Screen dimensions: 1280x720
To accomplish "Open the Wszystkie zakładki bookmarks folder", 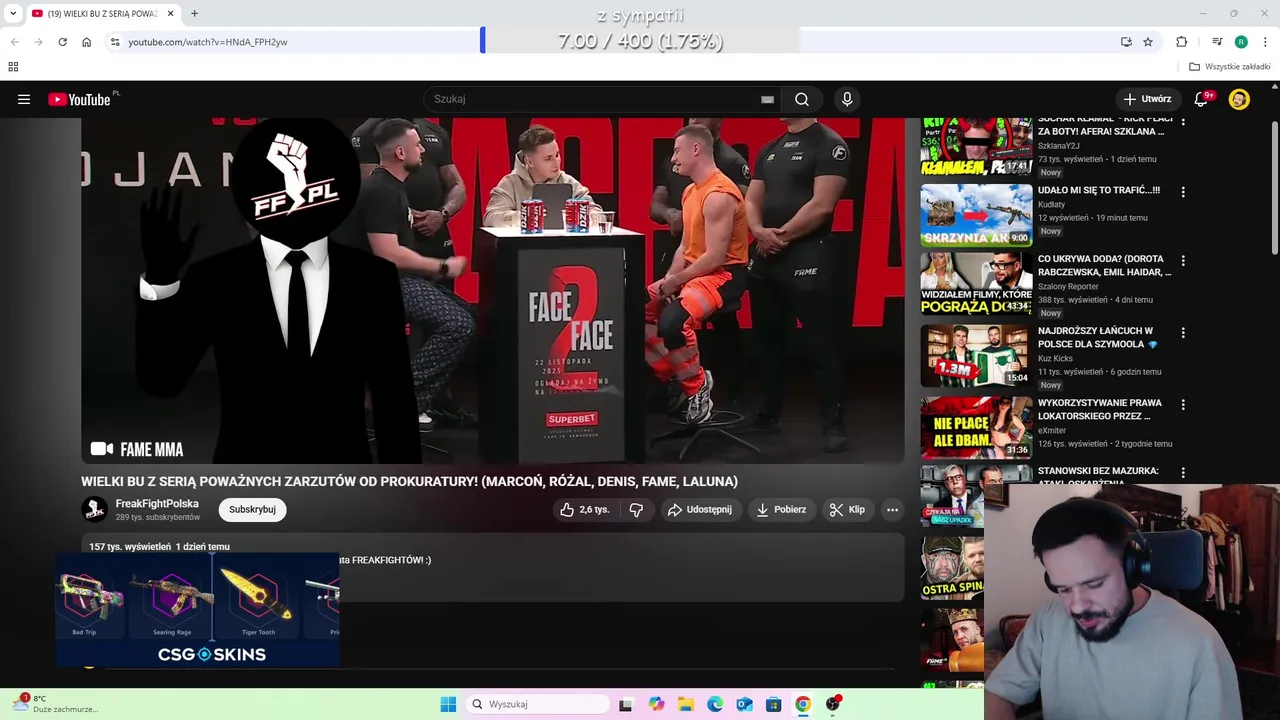I will coord(1230,67).
